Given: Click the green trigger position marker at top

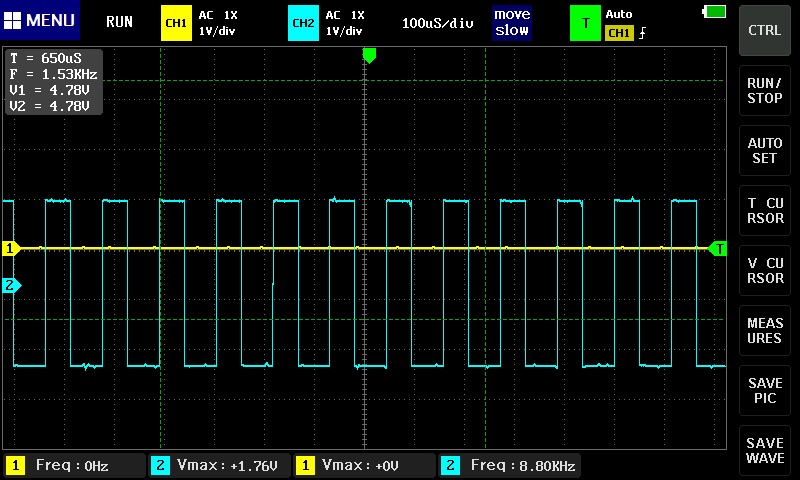Looking at the screenshot, I should [x=369, y=56].
